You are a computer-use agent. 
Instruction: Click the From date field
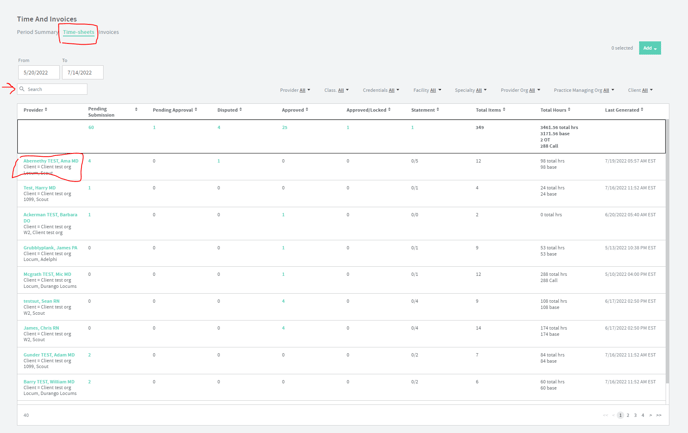[38, 73]
